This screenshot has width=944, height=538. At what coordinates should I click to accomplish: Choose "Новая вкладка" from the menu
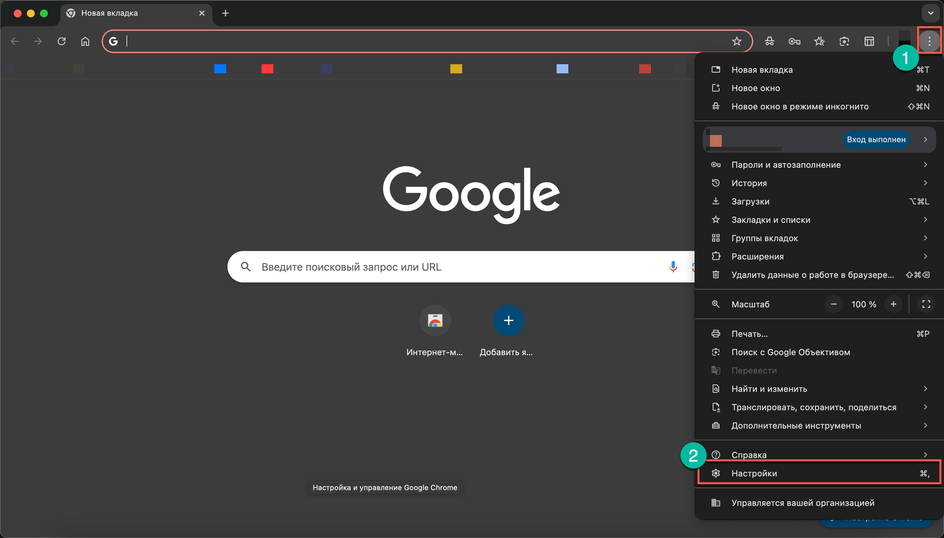819,70
